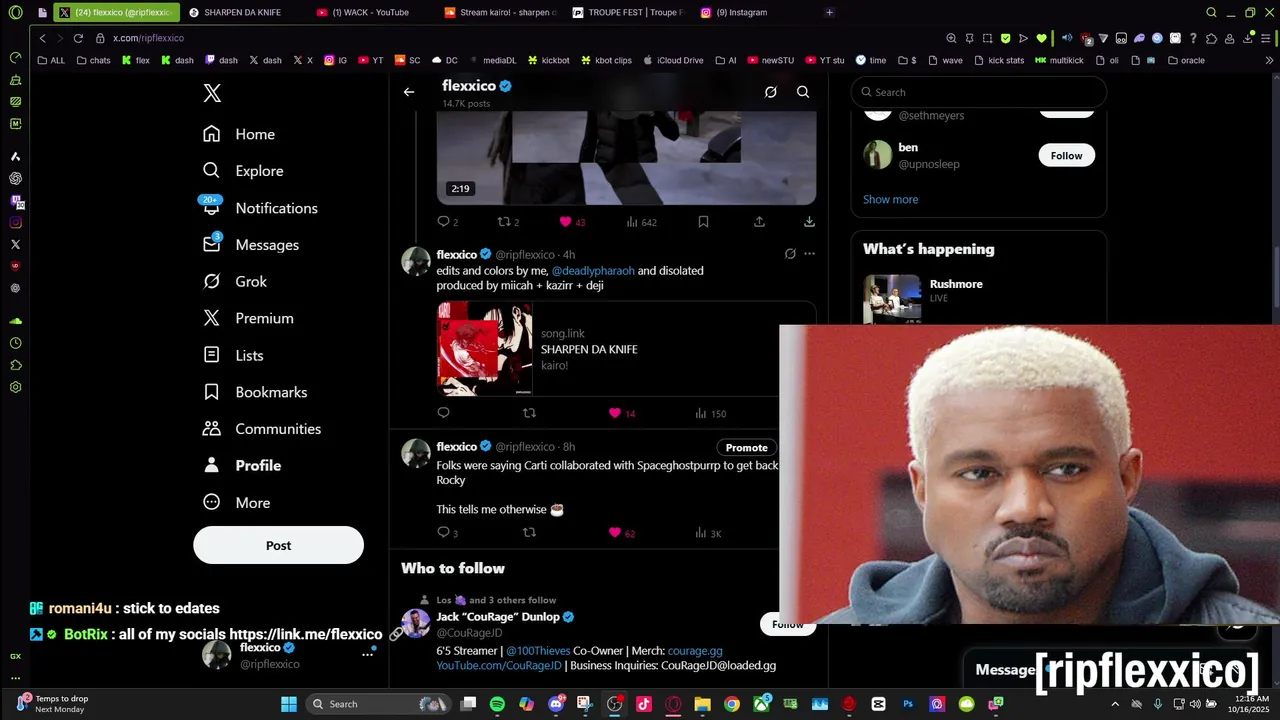Open the SHARPEN DA KNIFE song.link card

click(626, 349)
